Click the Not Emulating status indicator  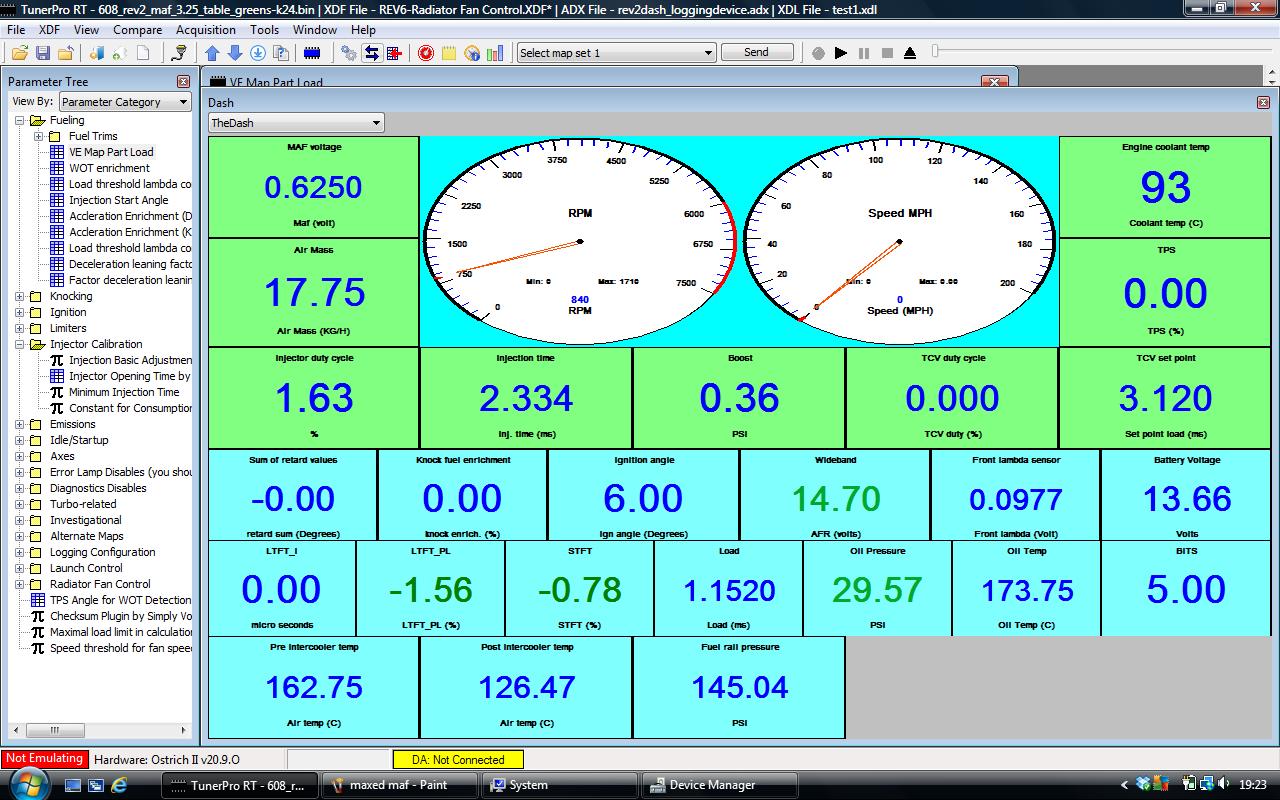point(43,759)
